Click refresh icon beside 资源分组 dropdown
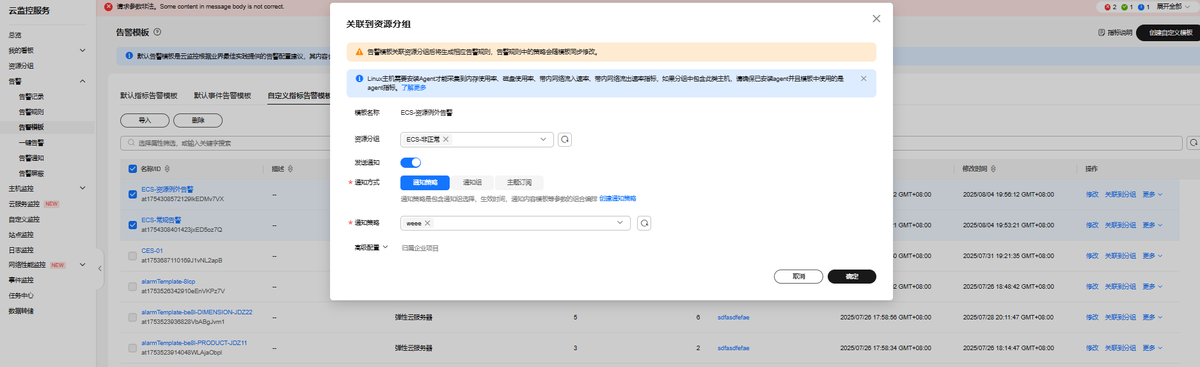The image size is (1200, 367). coord(565,140)
